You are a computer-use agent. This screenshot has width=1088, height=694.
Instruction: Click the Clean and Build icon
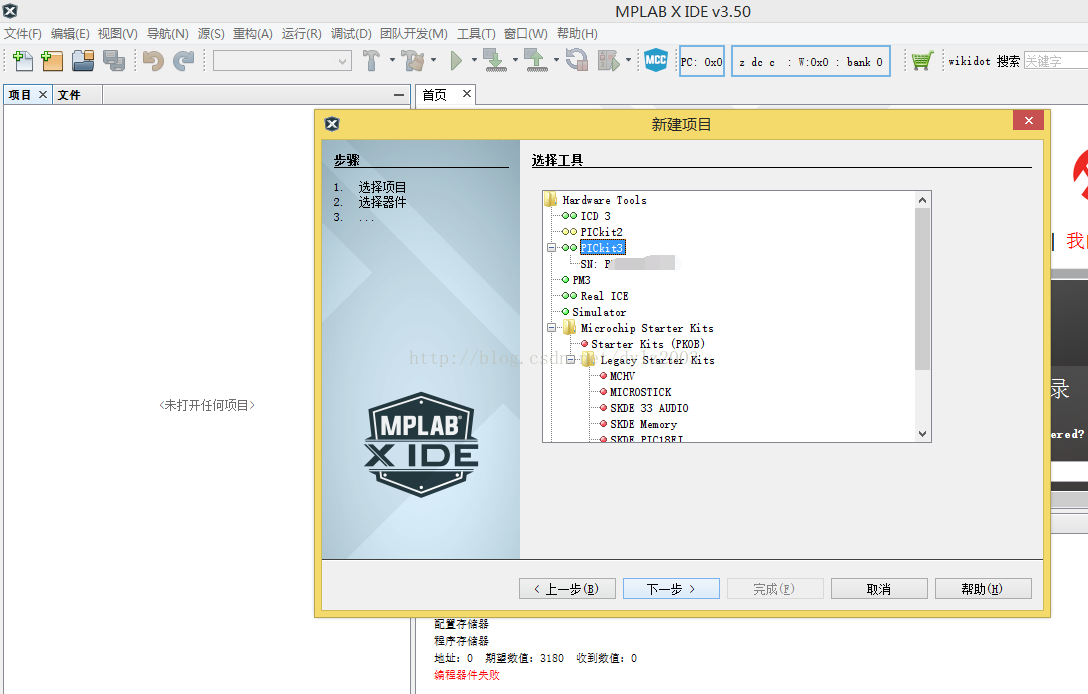point(413,61)
